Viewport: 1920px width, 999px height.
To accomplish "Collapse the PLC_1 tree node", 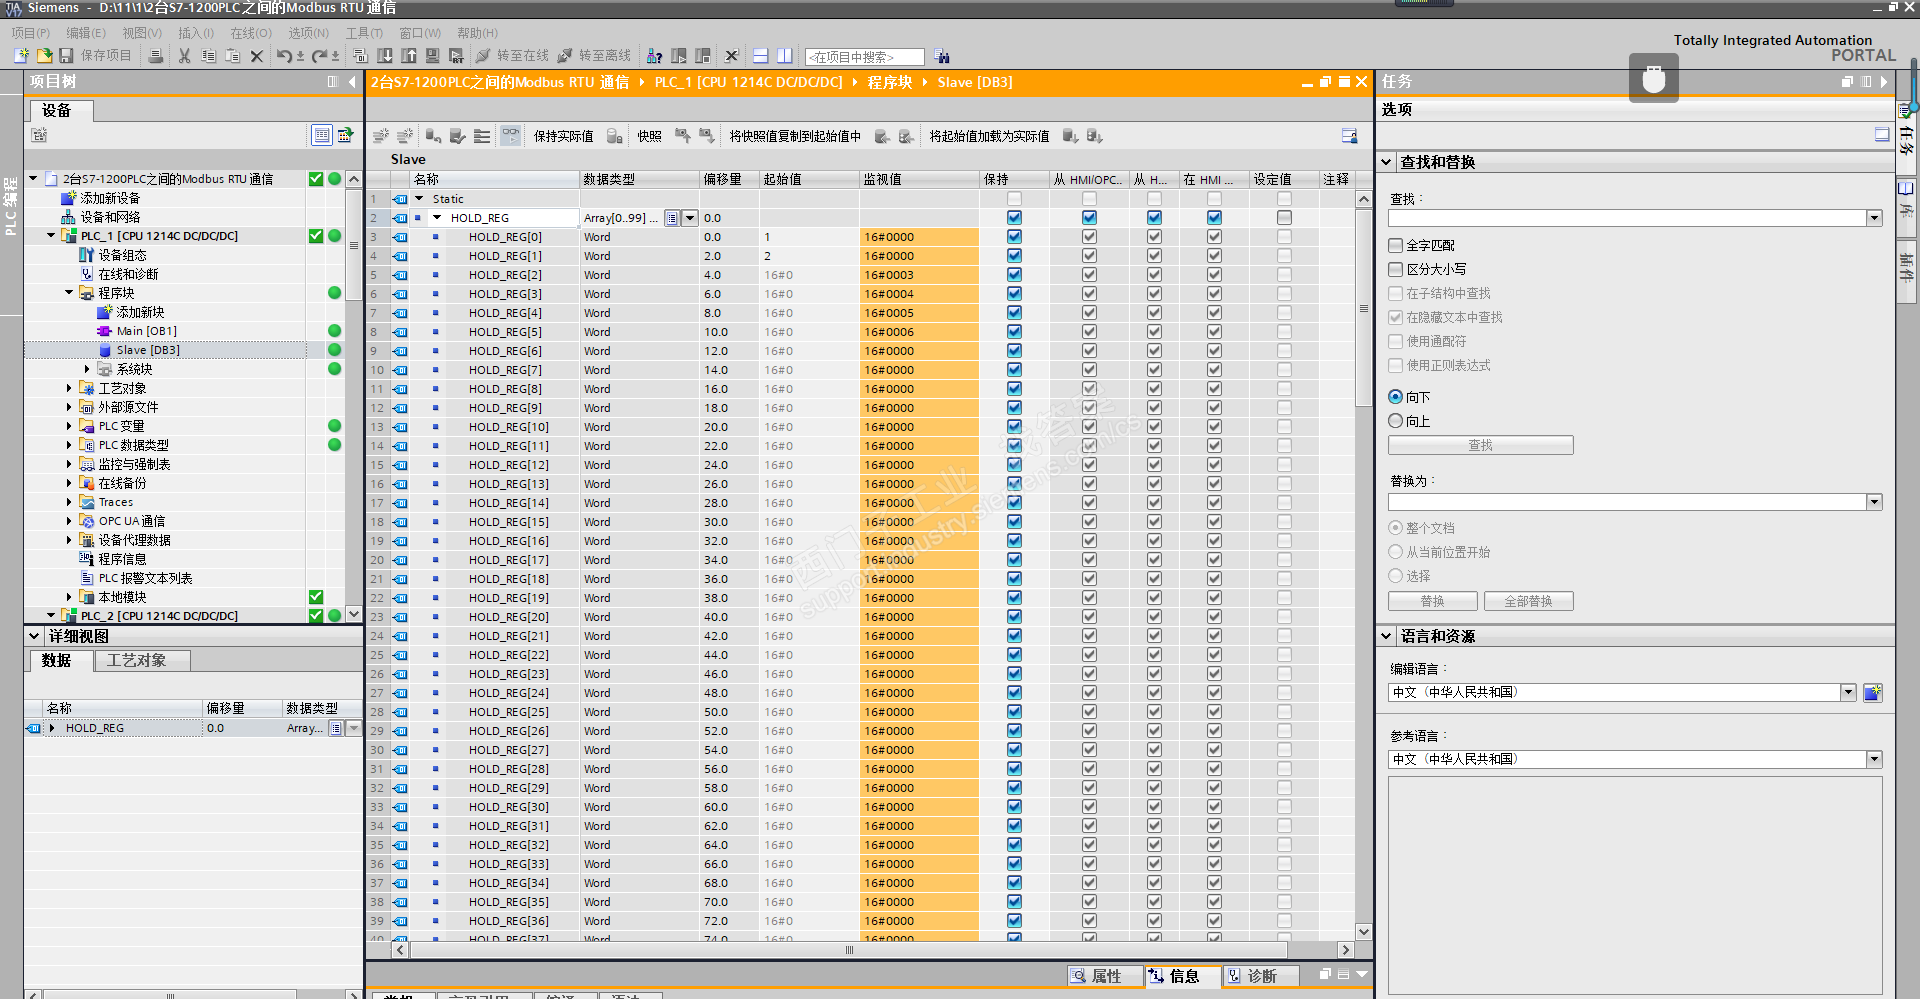I will (51, 236).
